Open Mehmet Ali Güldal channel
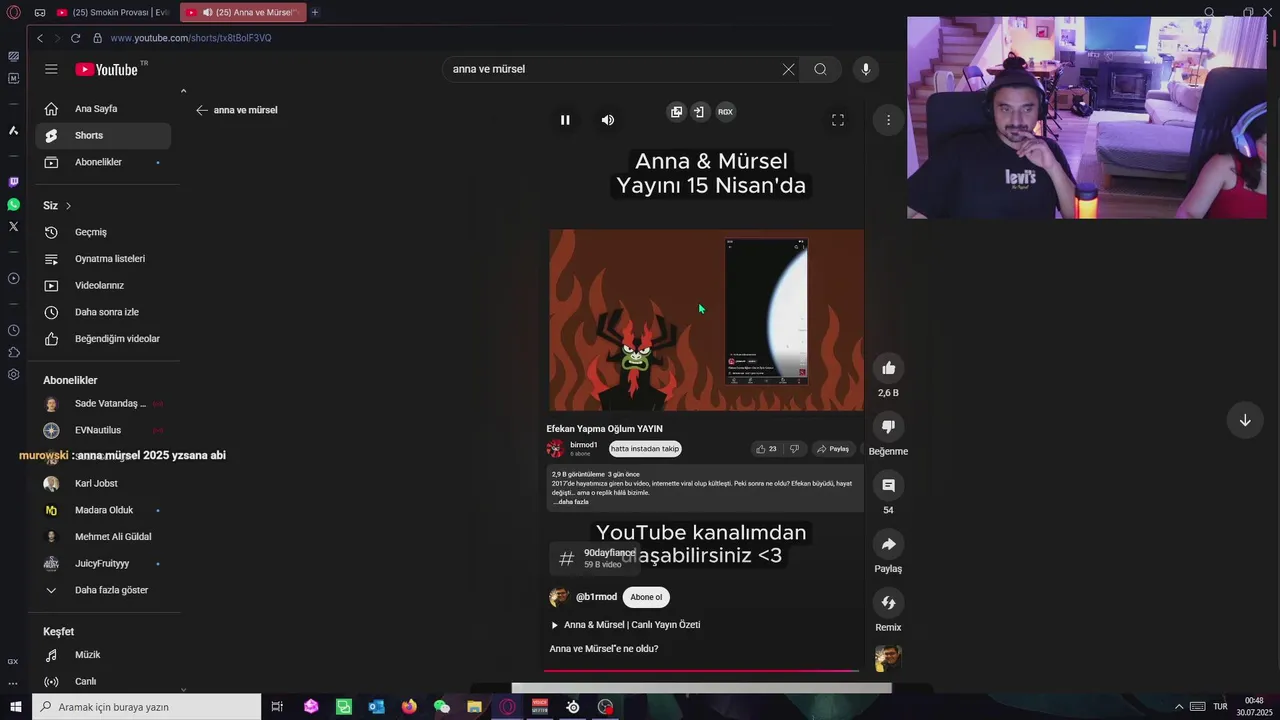 coord(103,537)
